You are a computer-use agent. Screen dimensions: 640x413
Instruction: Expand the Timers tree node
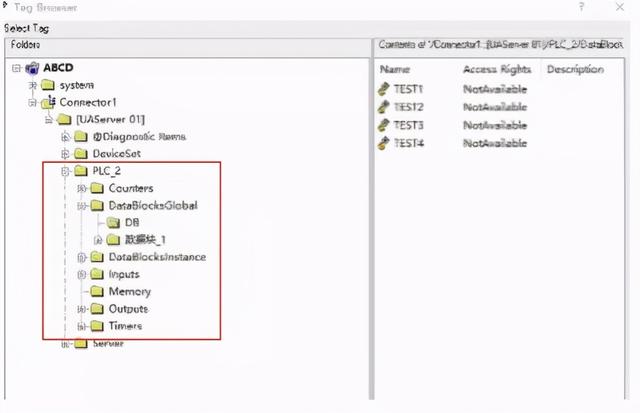(x=82, y=326)
